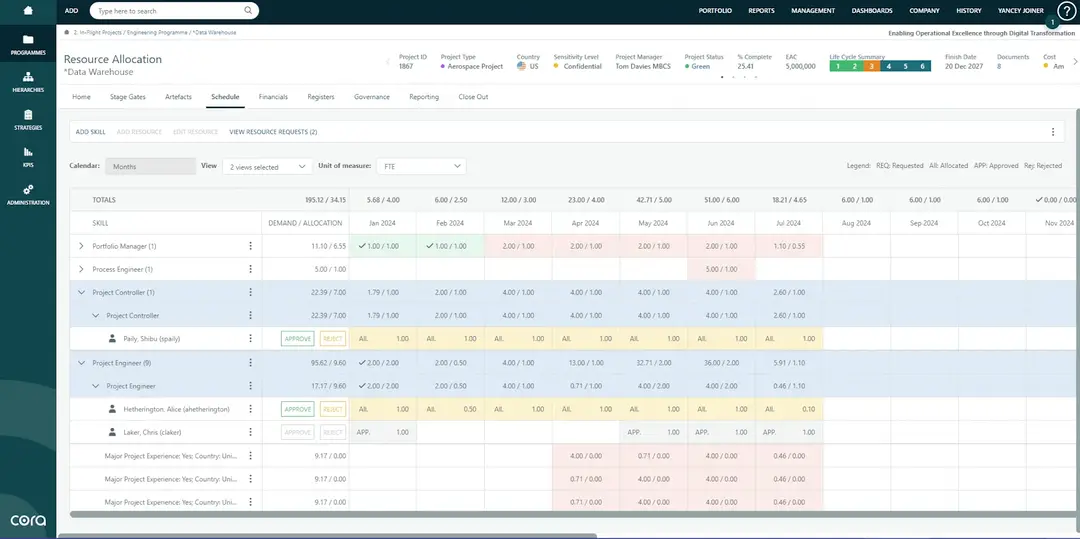1080x539 pixels.
Task: Expand the Portfolio Manager skill row
Action: click(x=82, y=246)
